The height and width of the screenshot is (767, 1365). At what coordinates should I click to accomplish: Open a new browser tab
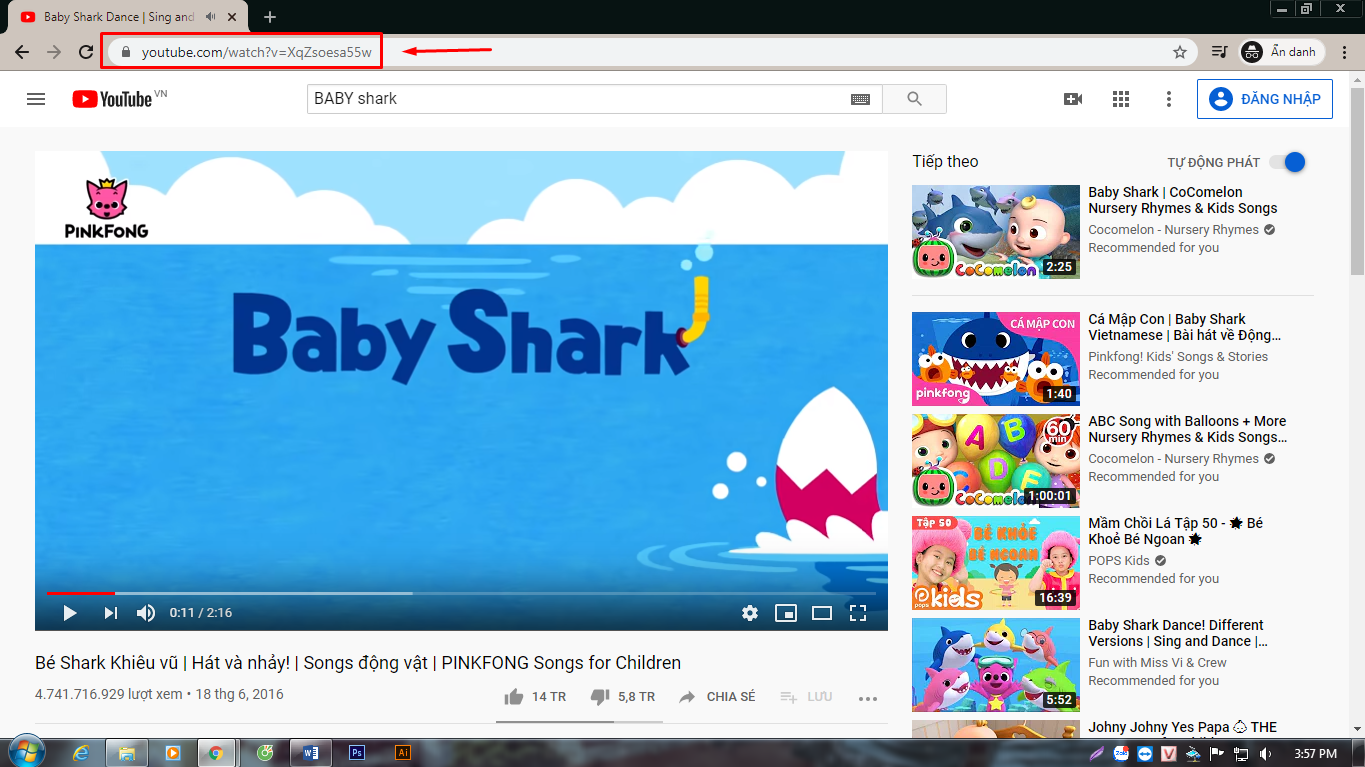(x=270, y=17)
